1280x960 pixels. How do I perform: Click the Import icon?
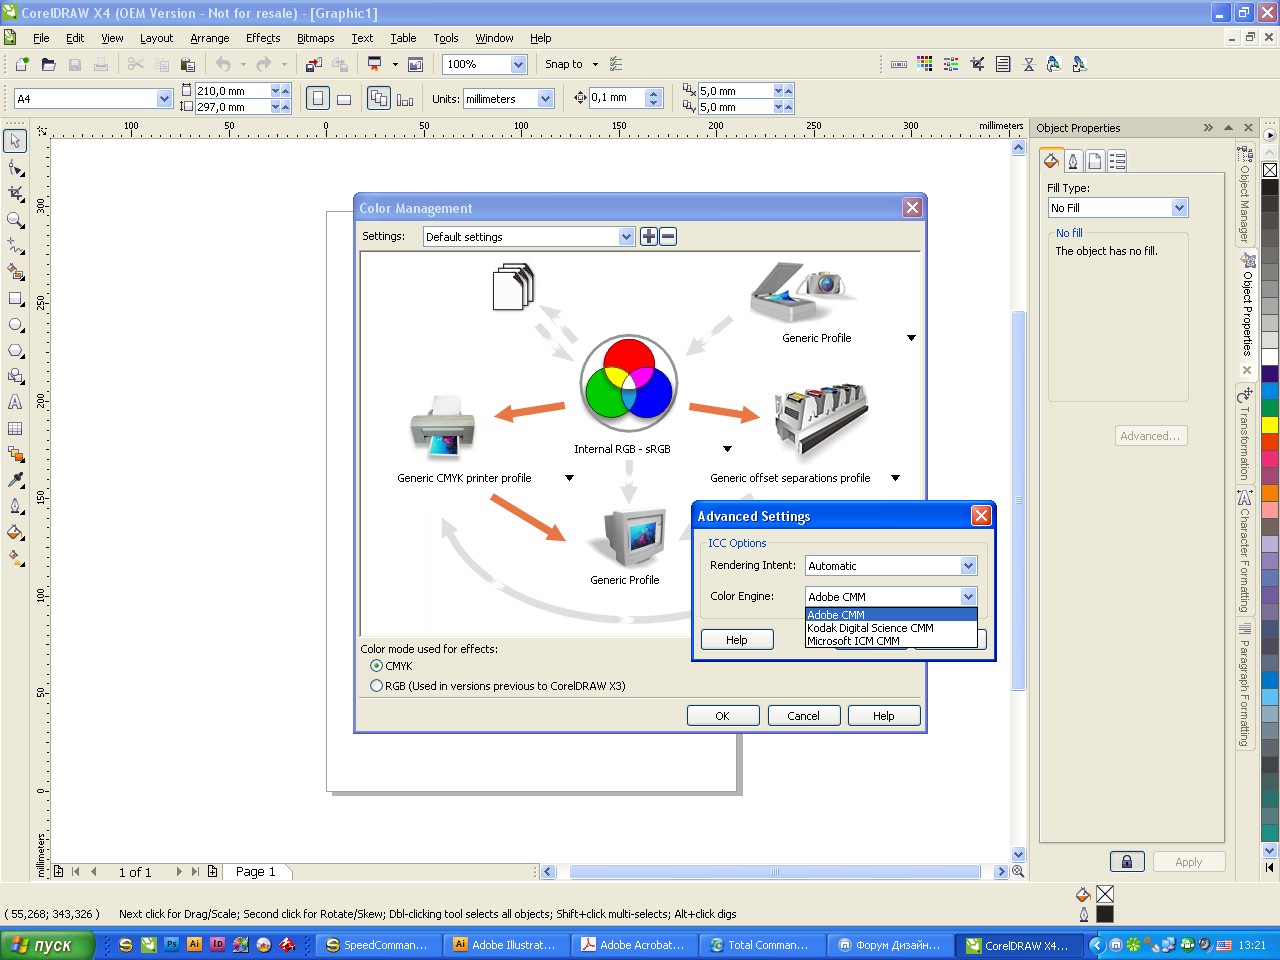coord(314,64)
